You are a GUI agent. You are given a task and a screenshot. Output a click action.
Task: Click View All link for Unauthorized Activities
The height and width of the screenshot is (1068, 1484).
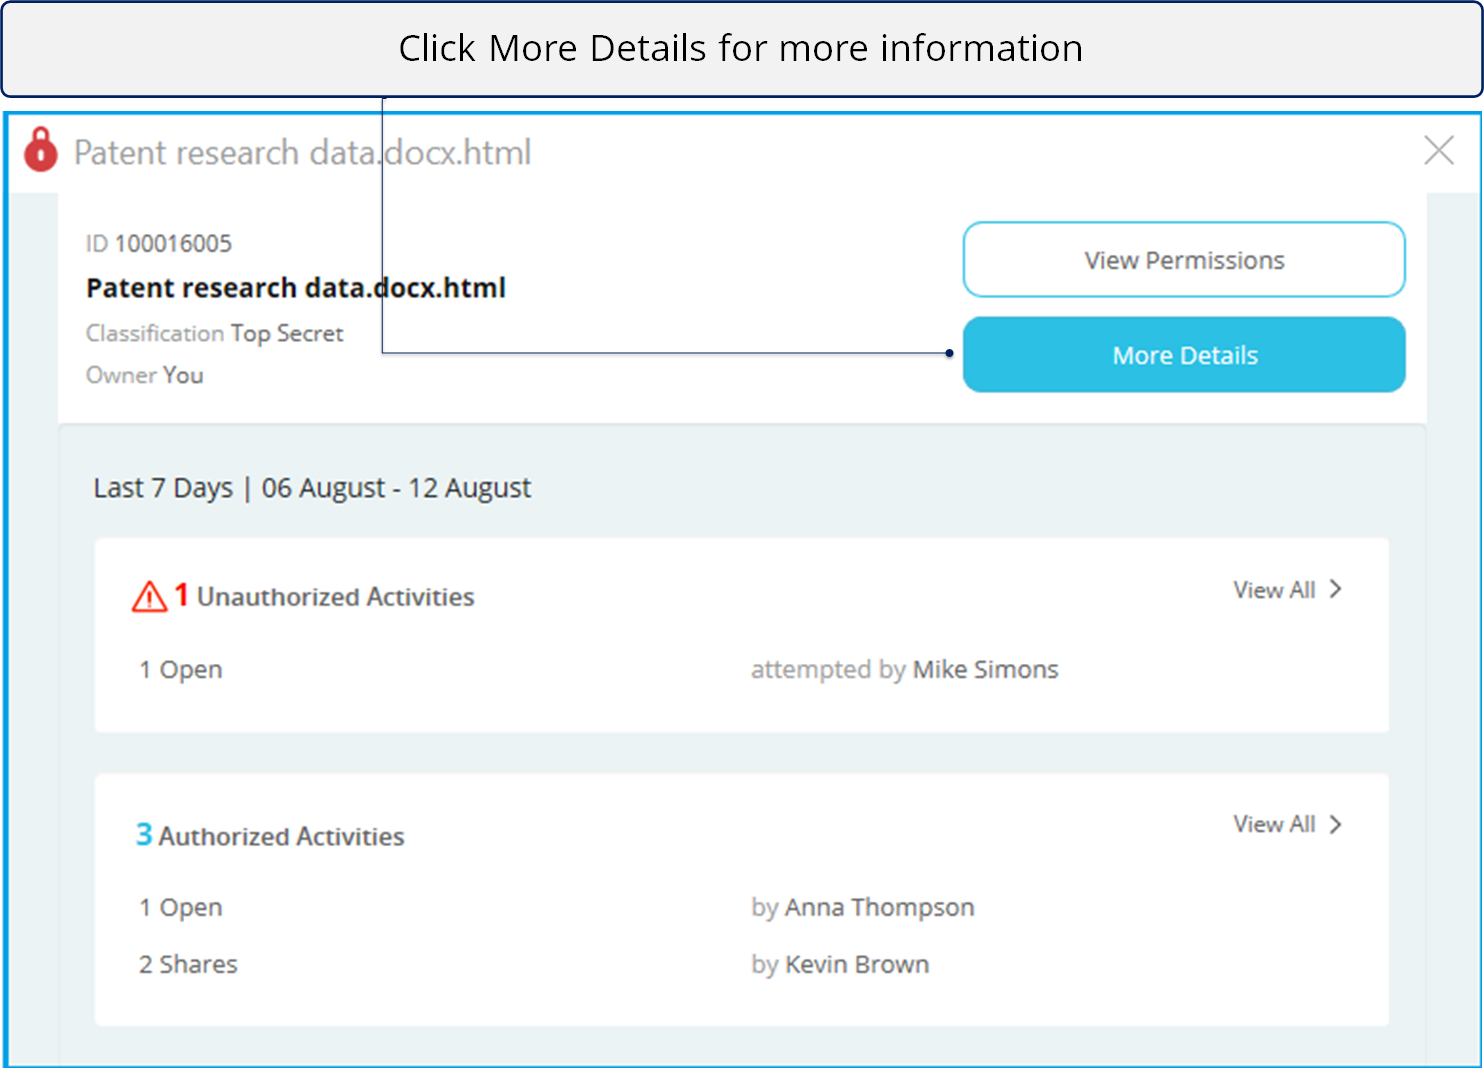1273,590
